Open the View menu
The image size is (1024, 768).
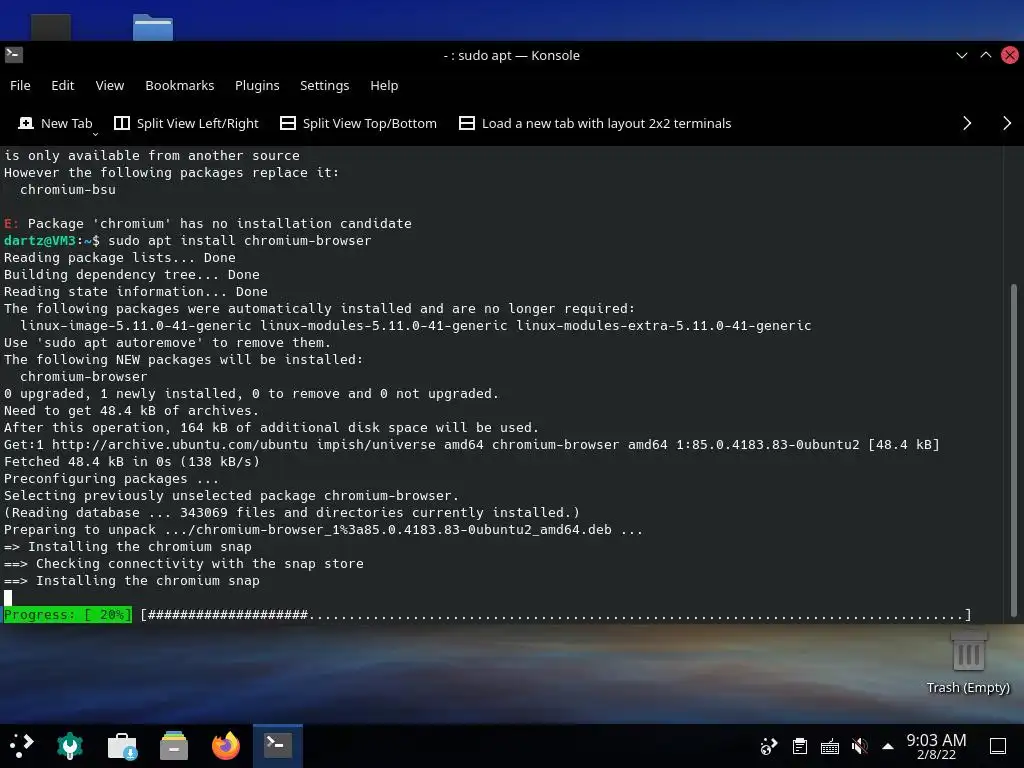pos(110,86)
